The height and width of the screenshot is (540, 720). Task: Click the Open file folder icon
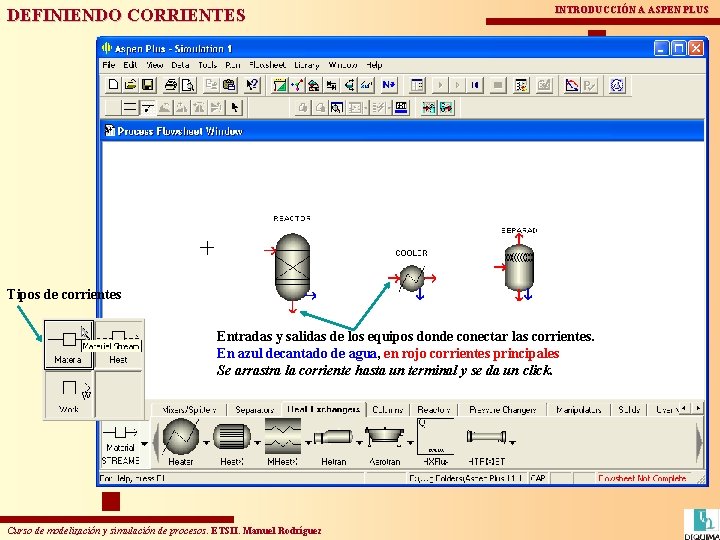tap(130, 85)
